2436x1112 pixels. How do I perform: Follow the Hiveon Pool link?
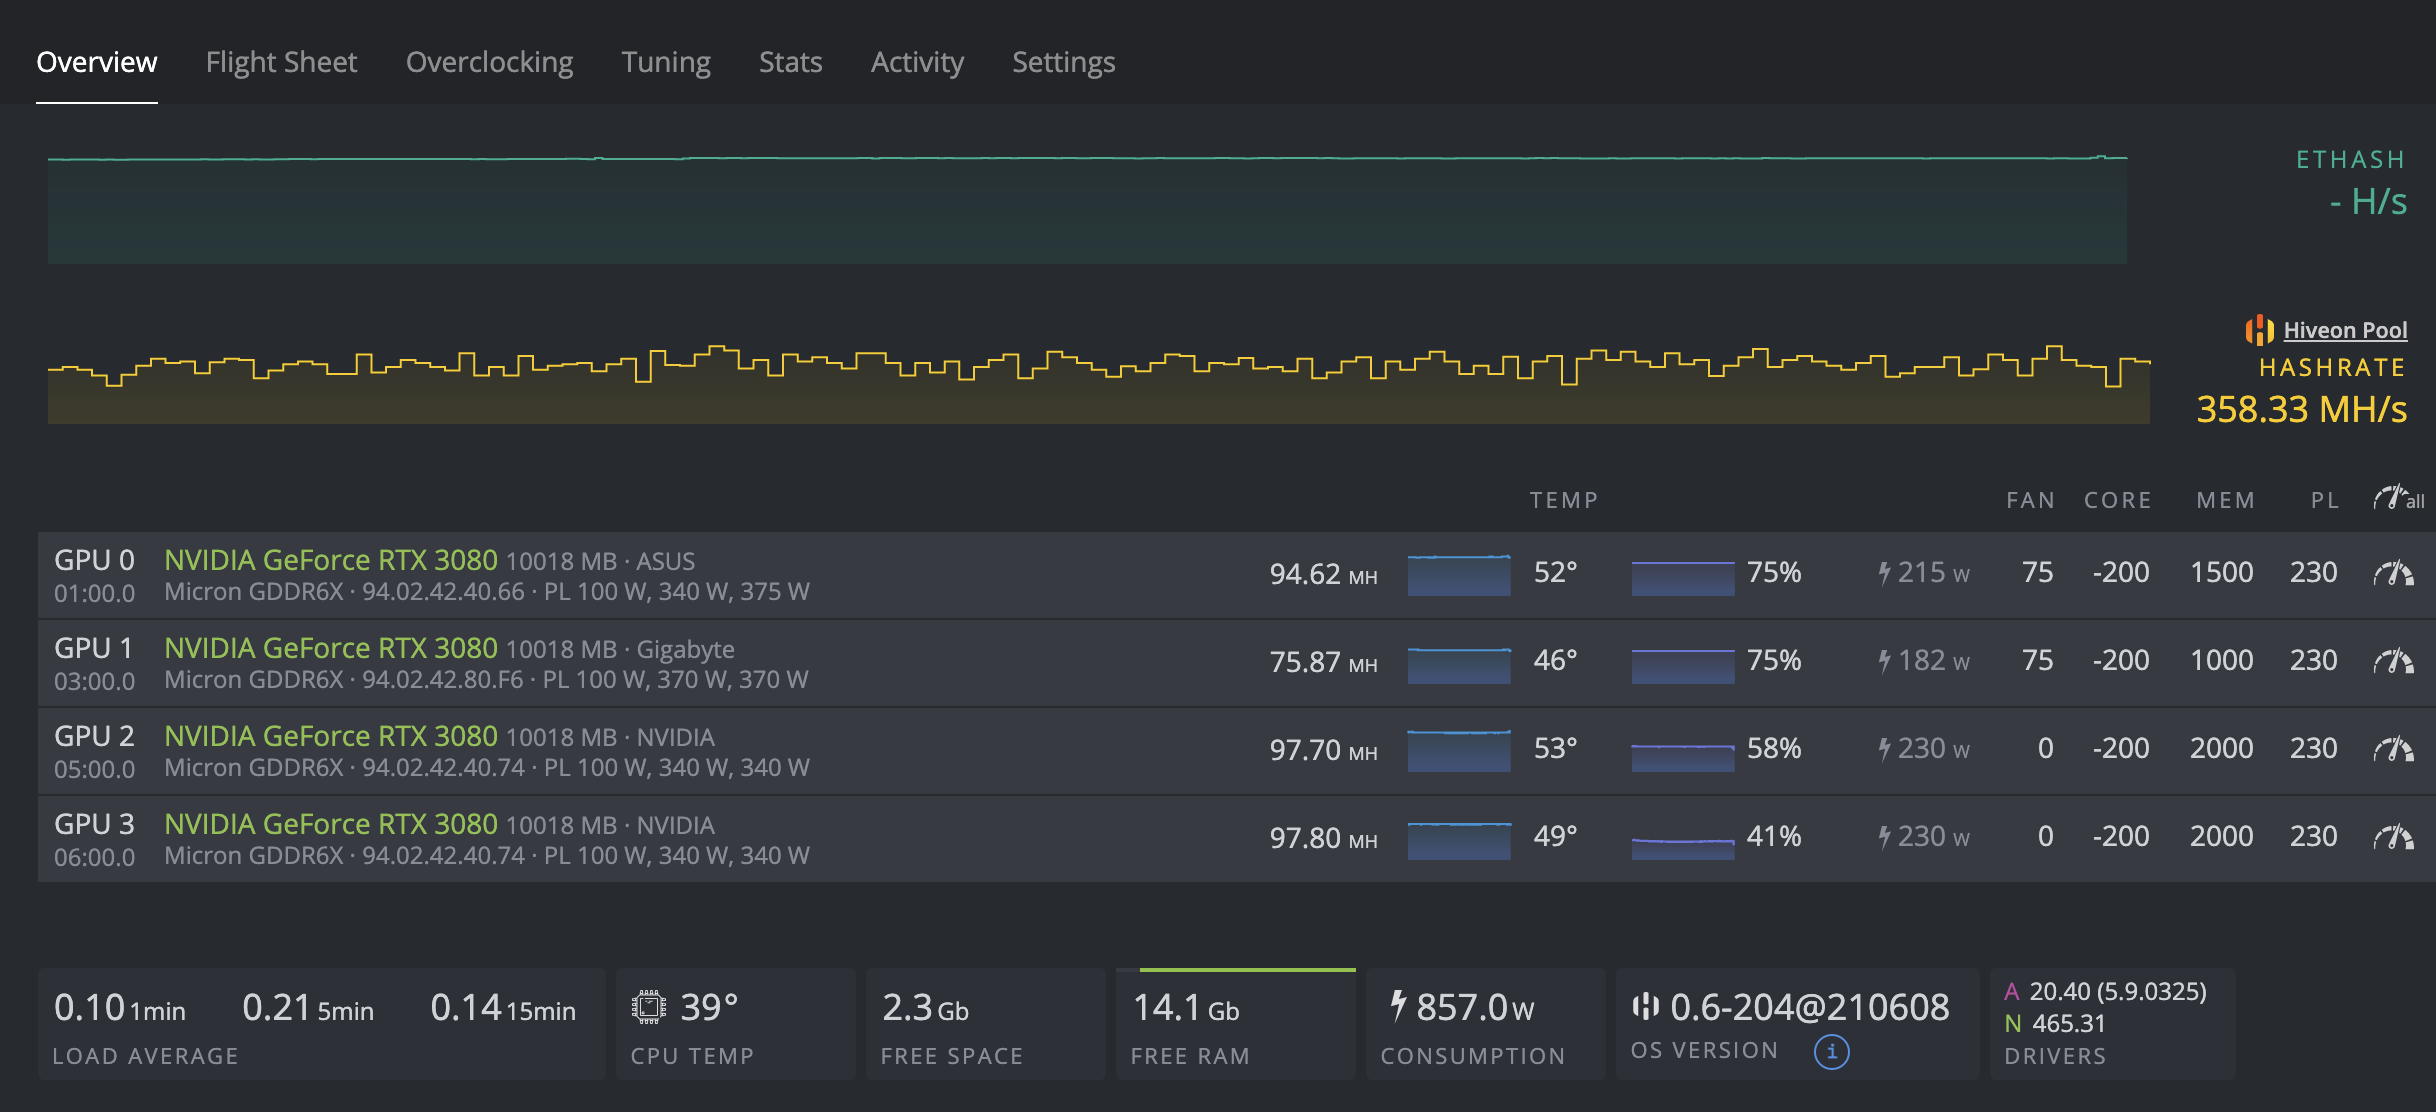coord(2345,330)
